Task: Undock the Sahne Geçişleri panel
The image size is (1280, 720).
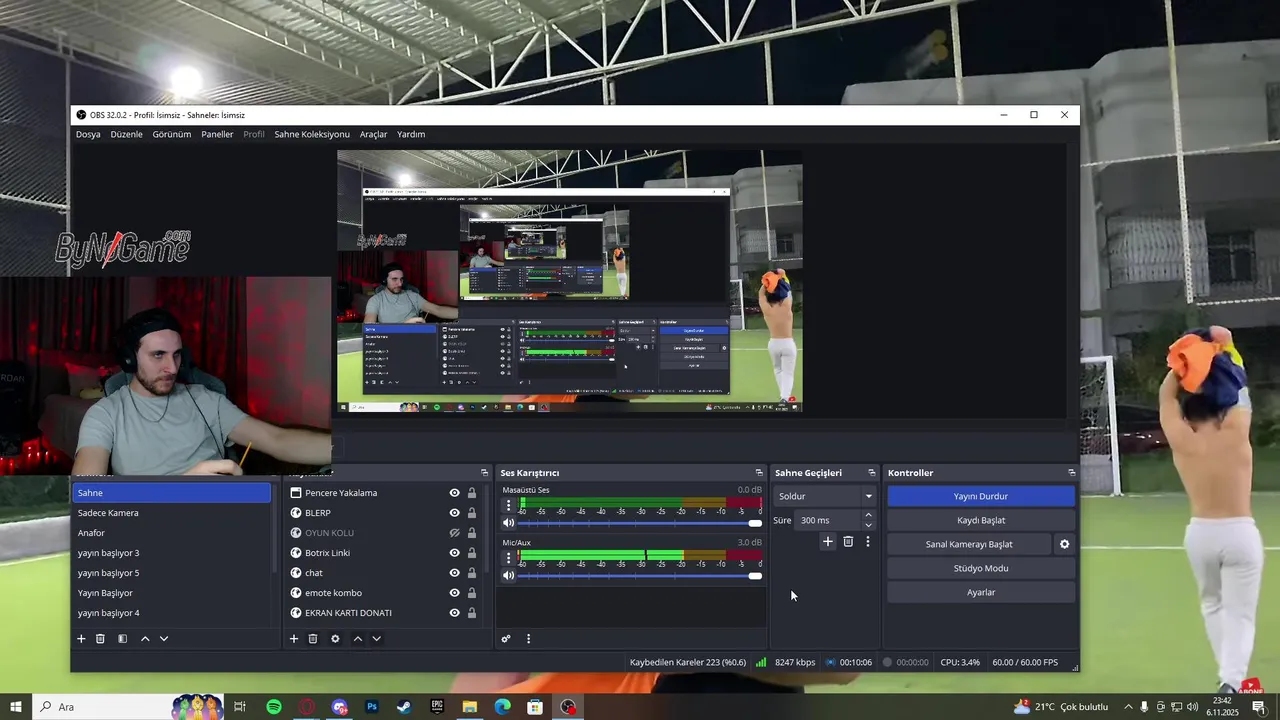Action: (871, 473)
